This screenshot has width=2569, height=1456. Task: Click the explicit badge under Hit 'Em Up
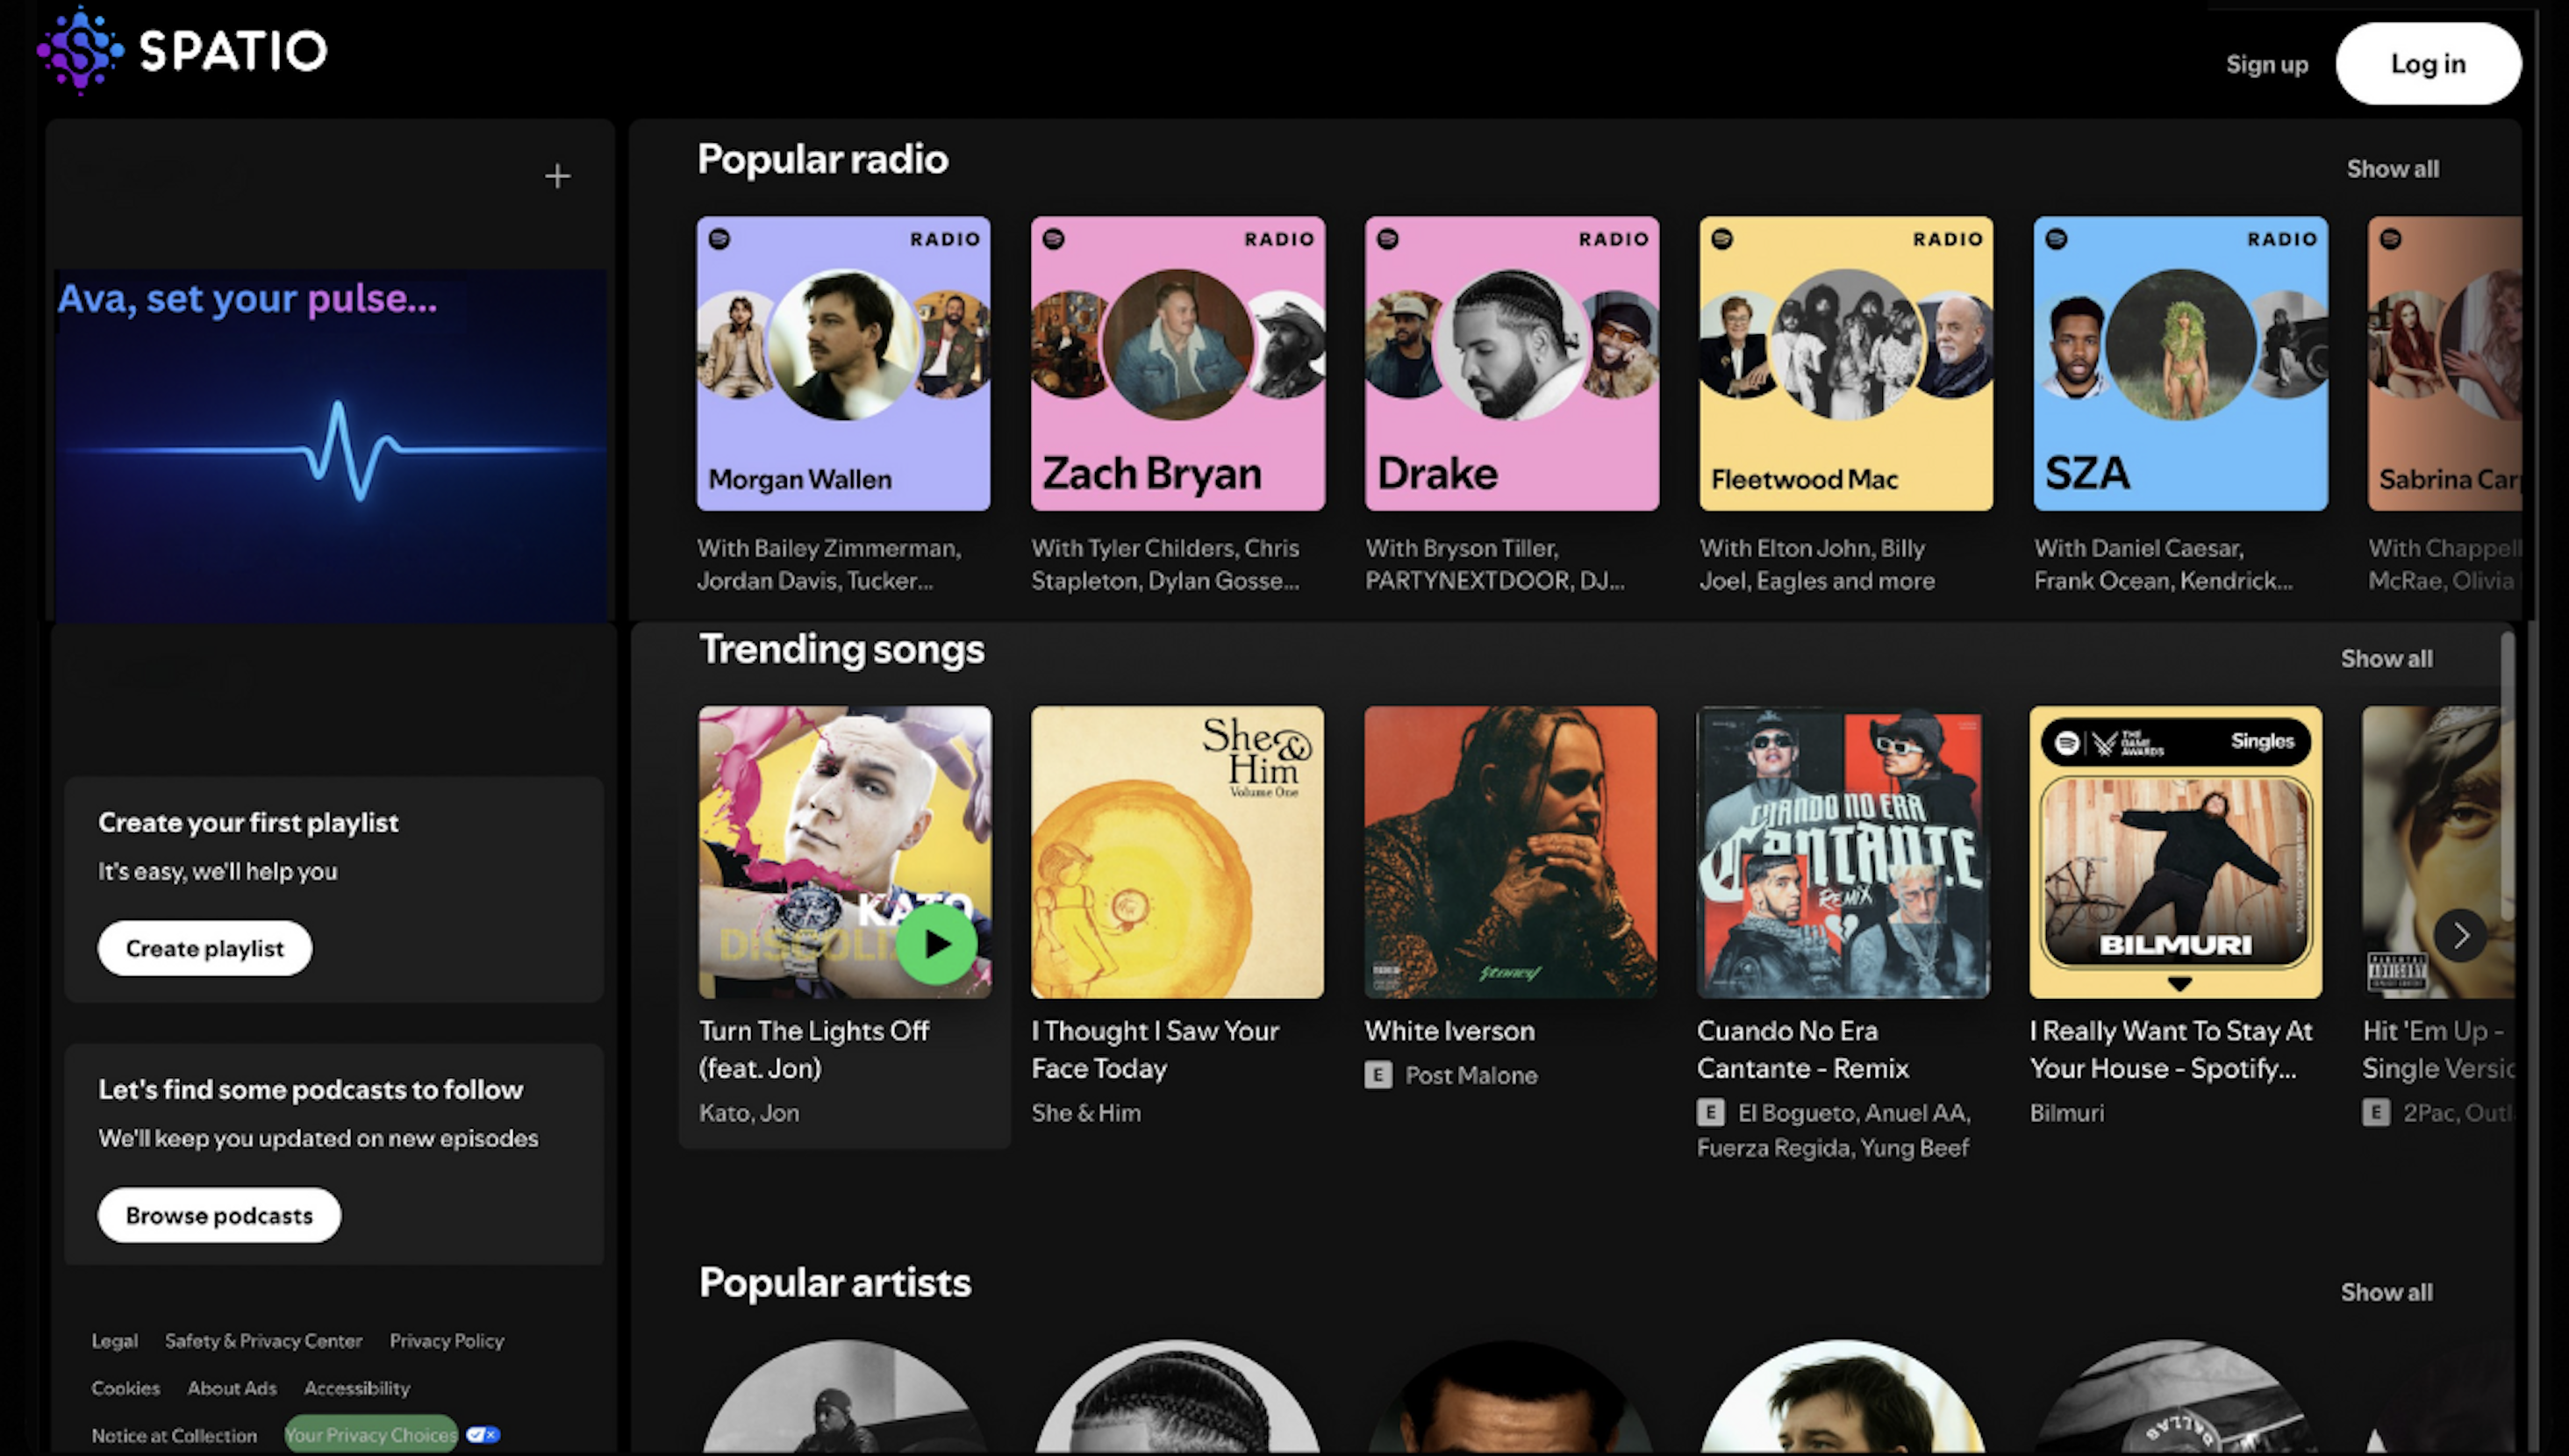[x=2377, y=1113]
